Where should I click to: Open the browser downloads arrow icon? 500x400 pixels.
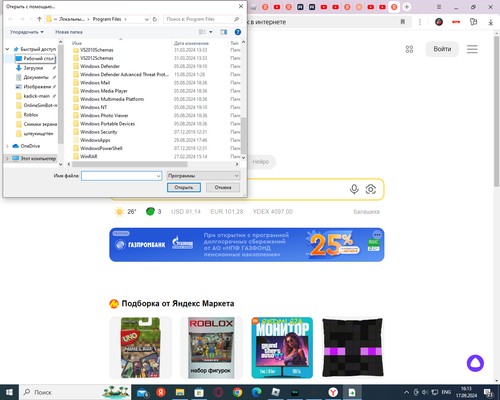491,22
